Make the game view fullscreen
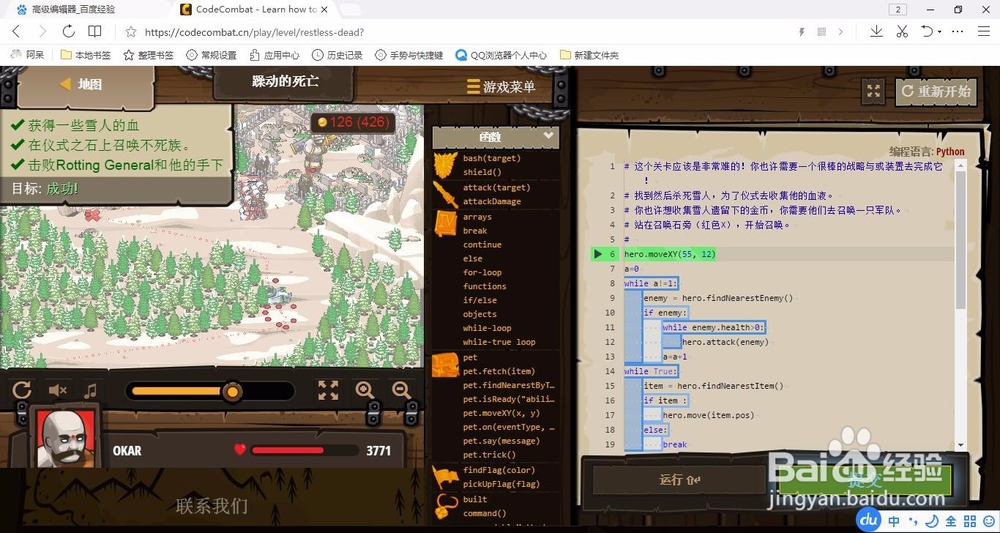Viewport: 1000px width, 533px height. pos(328,390)
